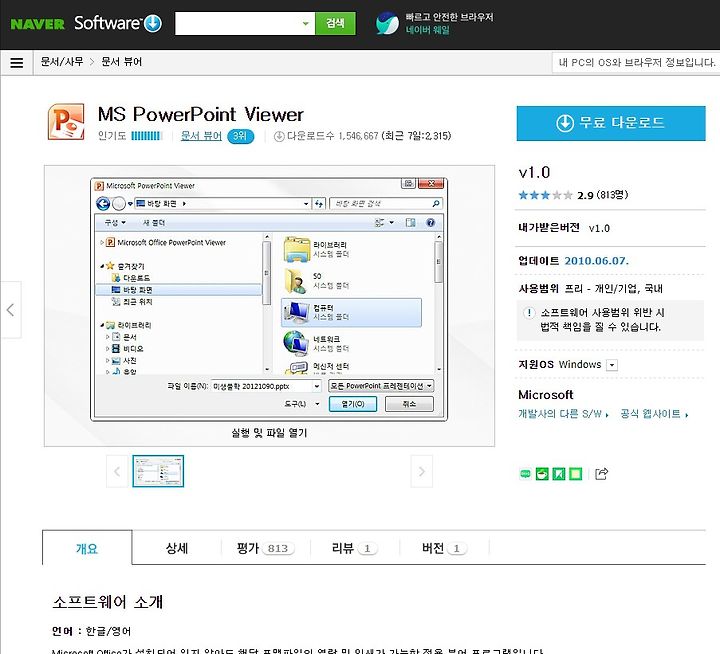The height and width of the screenshot is (654, 720).
Task: Select the first screenshot thumbnail
Action: 158,471
